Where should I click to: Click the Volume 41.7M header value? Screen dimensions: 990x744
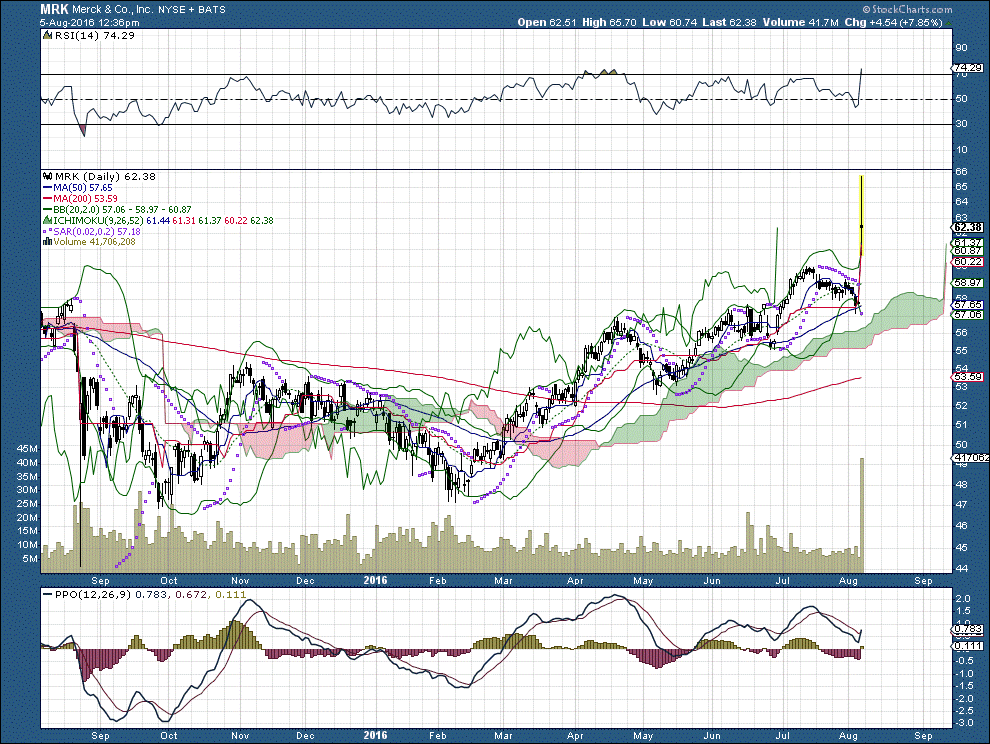801,22
